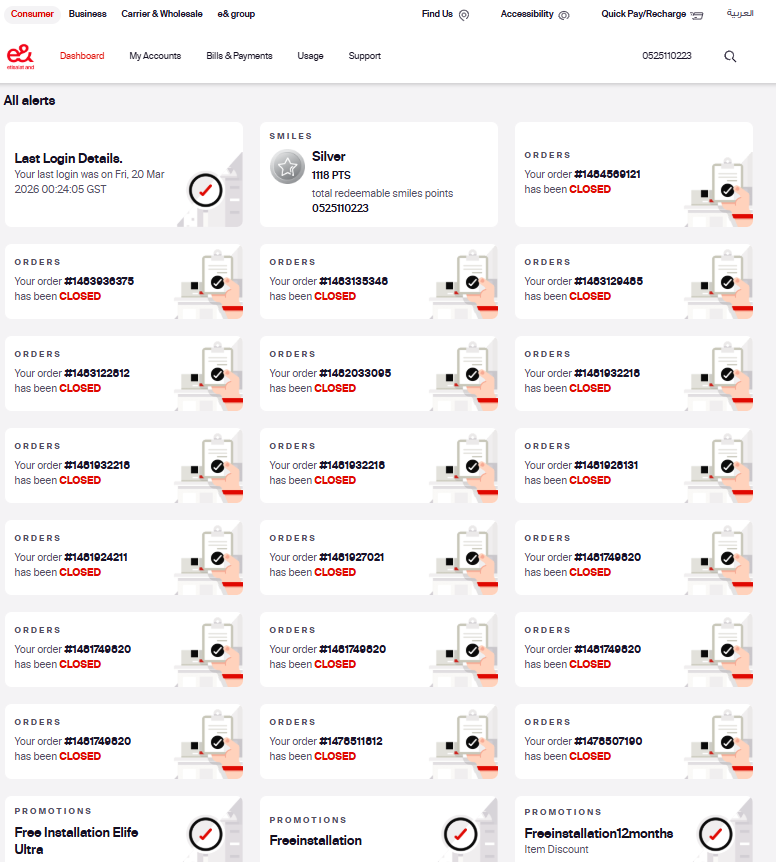Open the search magnifier icon
Screen dimensions: 776x862
(x=730, y=56)
